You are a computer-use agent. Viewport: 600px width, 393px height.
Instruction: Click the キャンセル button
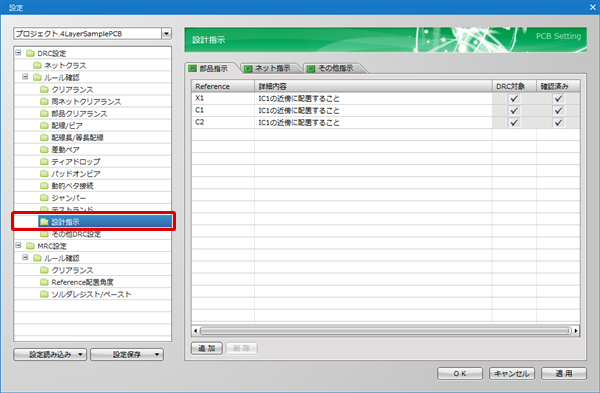512,373
